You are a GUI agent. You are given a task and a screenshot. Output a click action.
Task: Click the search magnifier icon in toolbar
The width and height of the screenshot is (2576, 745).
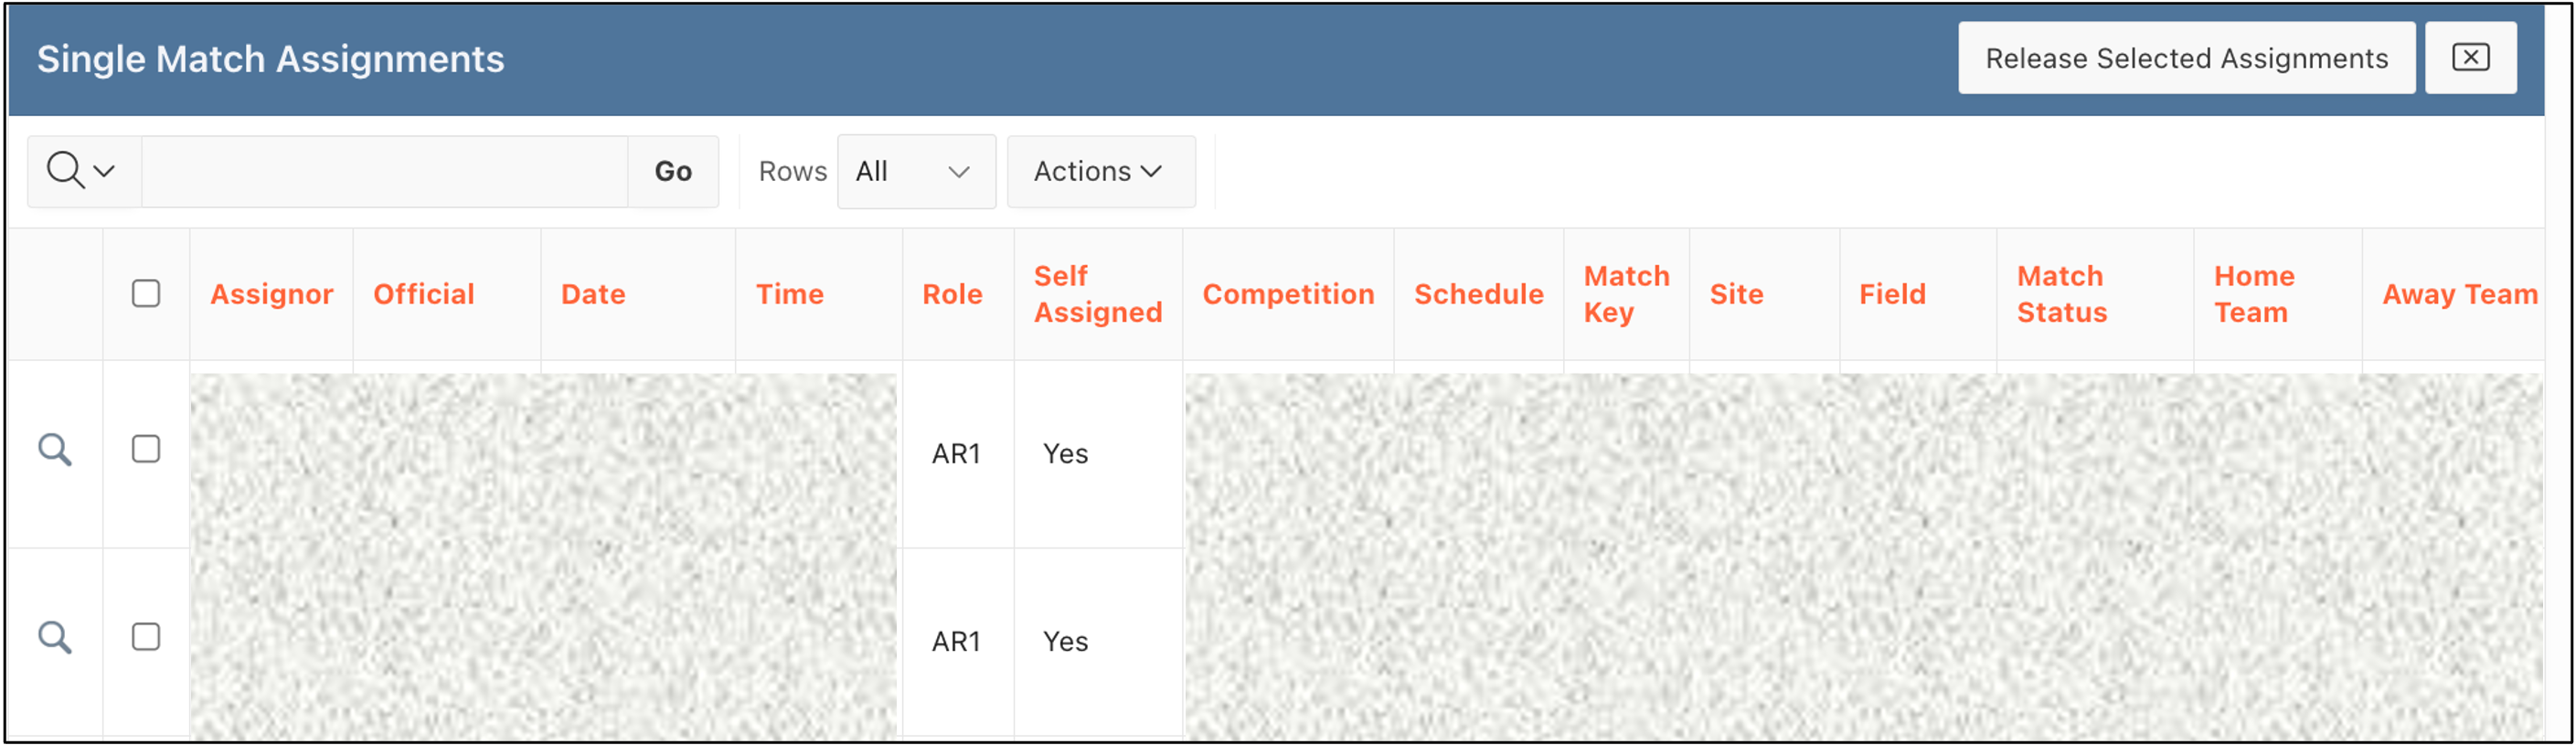click(65, 171)
